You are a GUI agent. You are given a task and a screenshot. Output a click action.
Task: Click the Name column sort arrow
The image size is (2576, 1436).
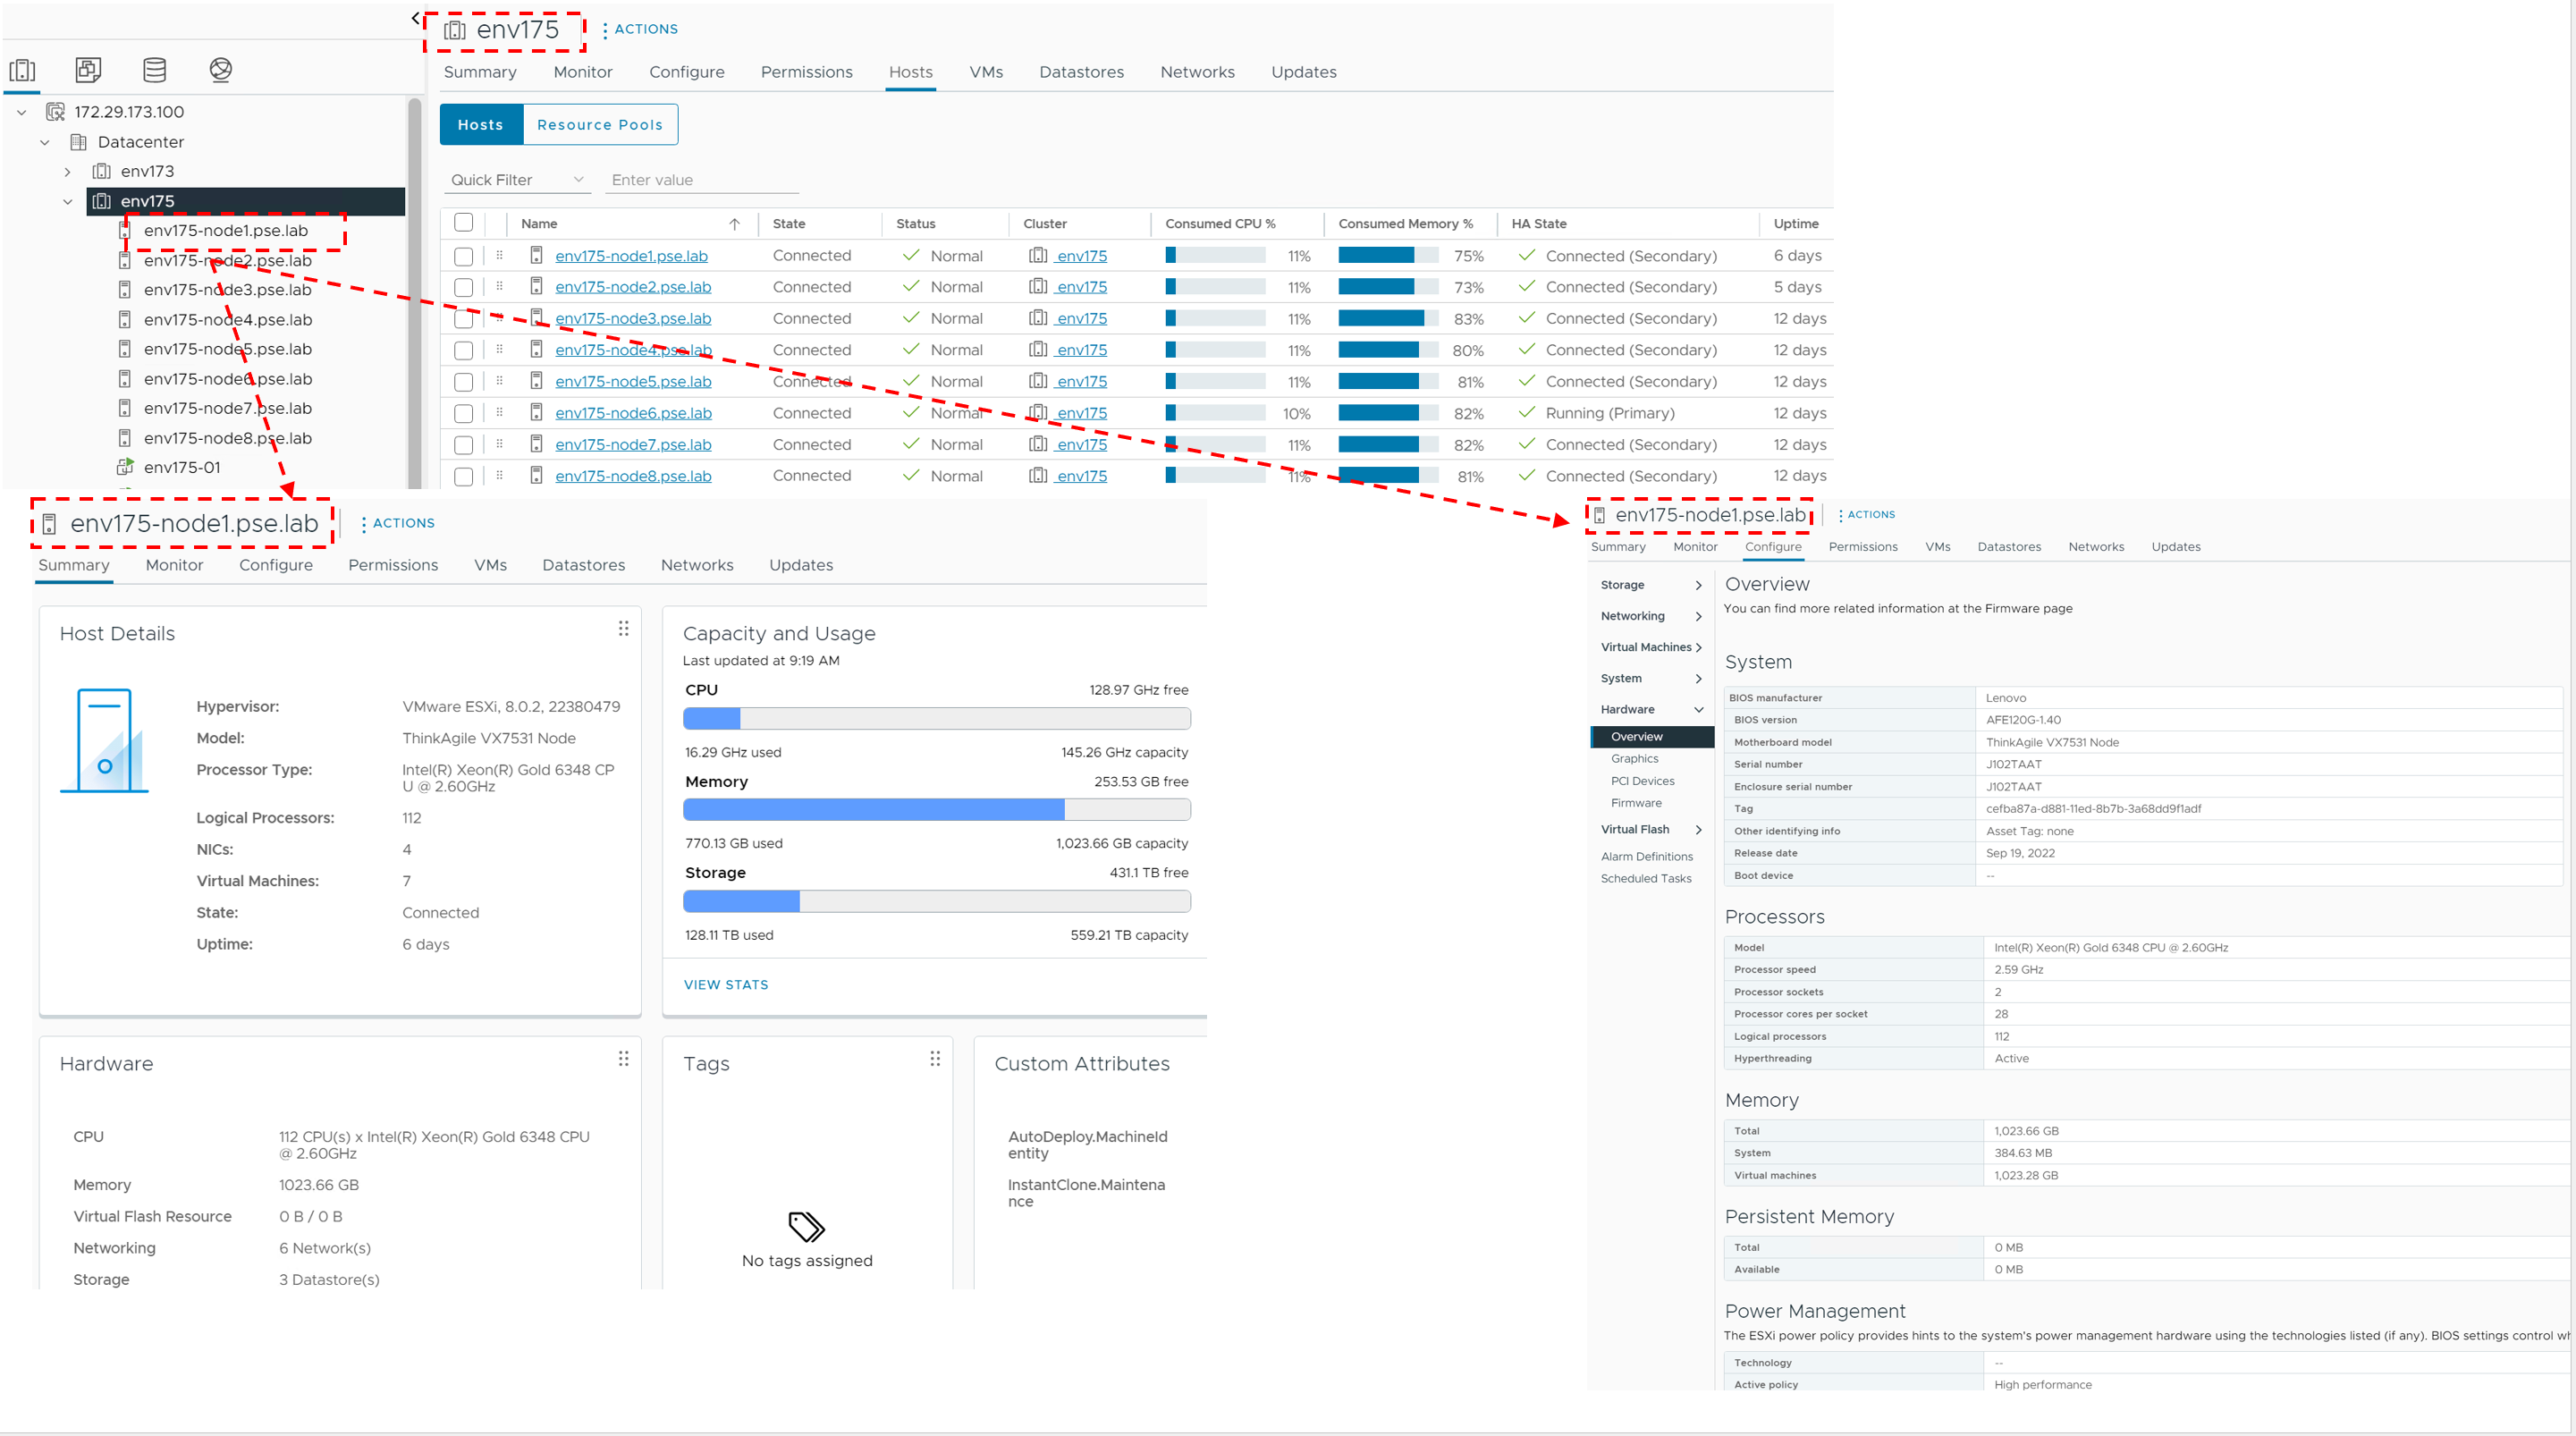[734, 224]
